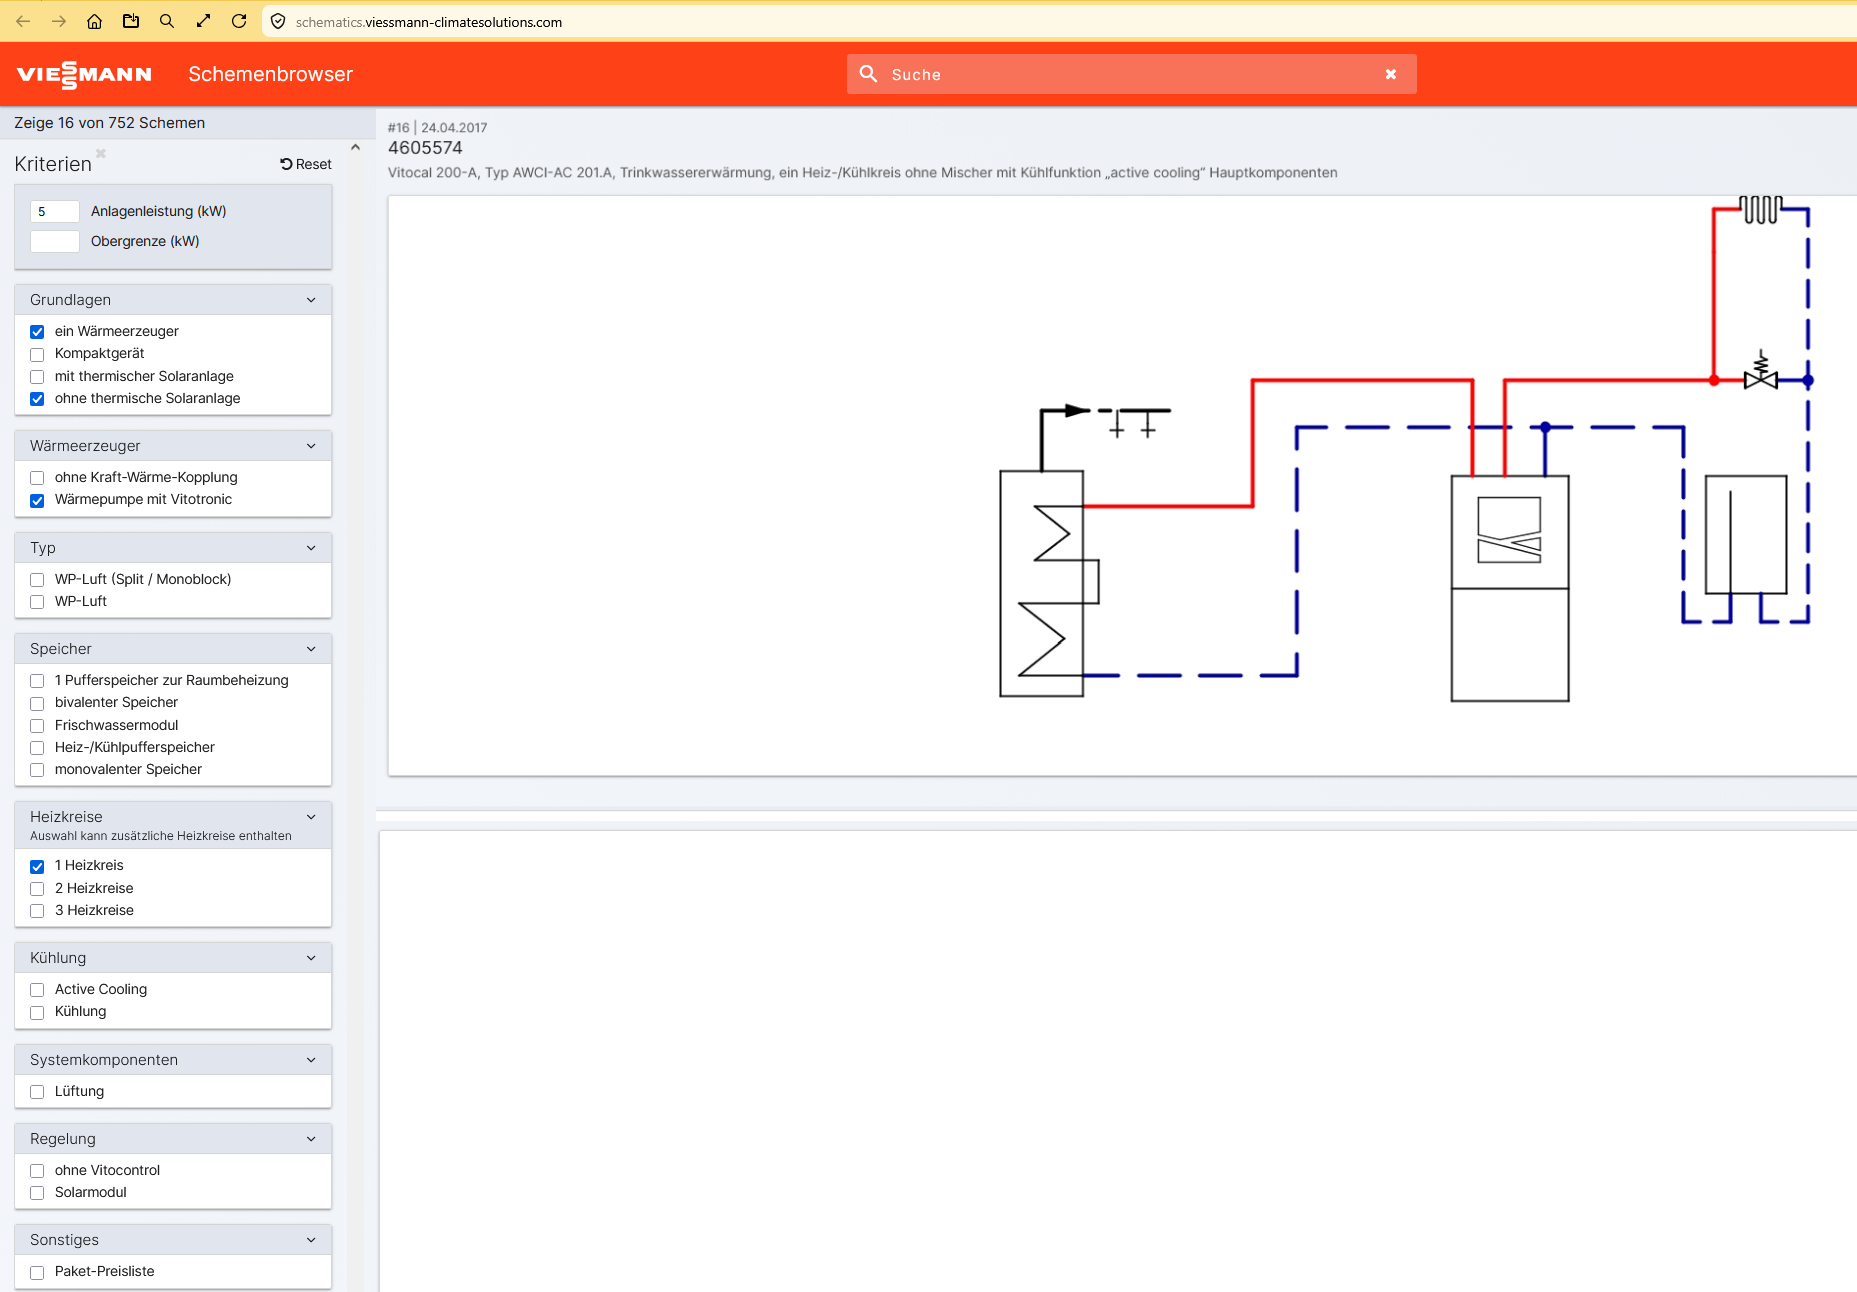The height and width of the screenshot is (1292, 1857).
Task: Click the browser magnifier search icon
Action: [167, 21]
